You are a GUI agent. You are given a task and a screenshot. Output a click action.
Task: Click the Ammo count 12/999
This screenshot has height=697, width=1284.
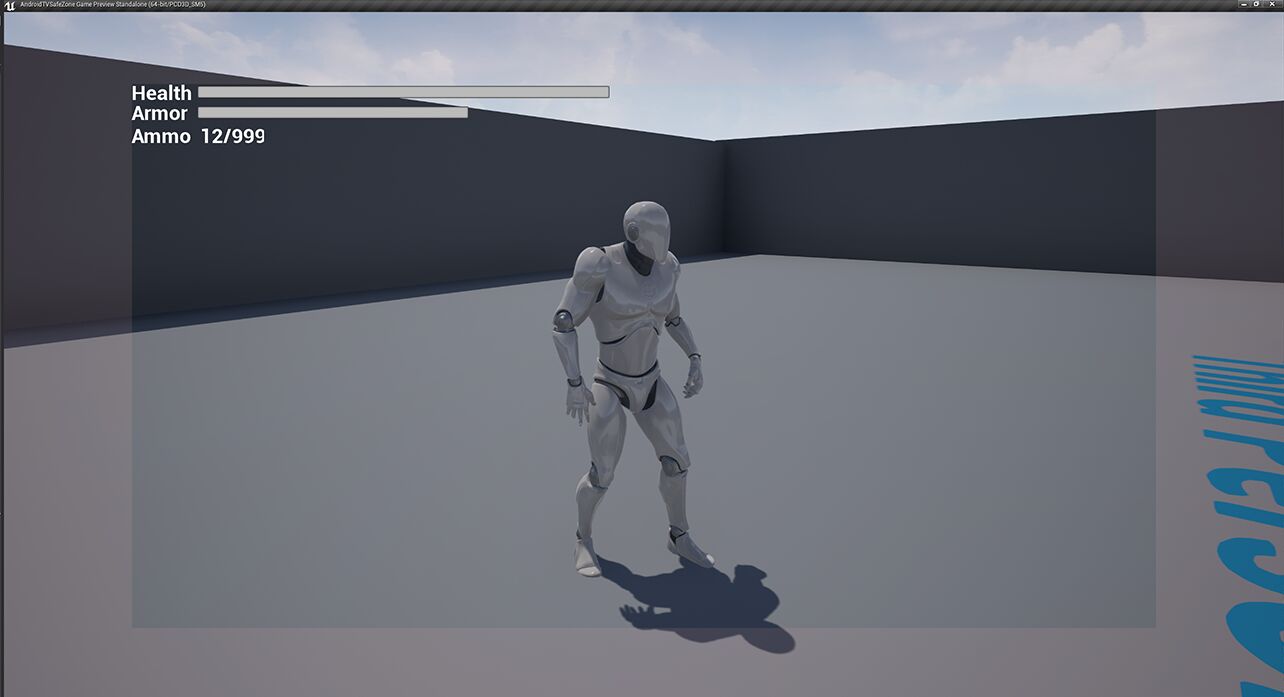pyautogui.click(x=232, y=136)
